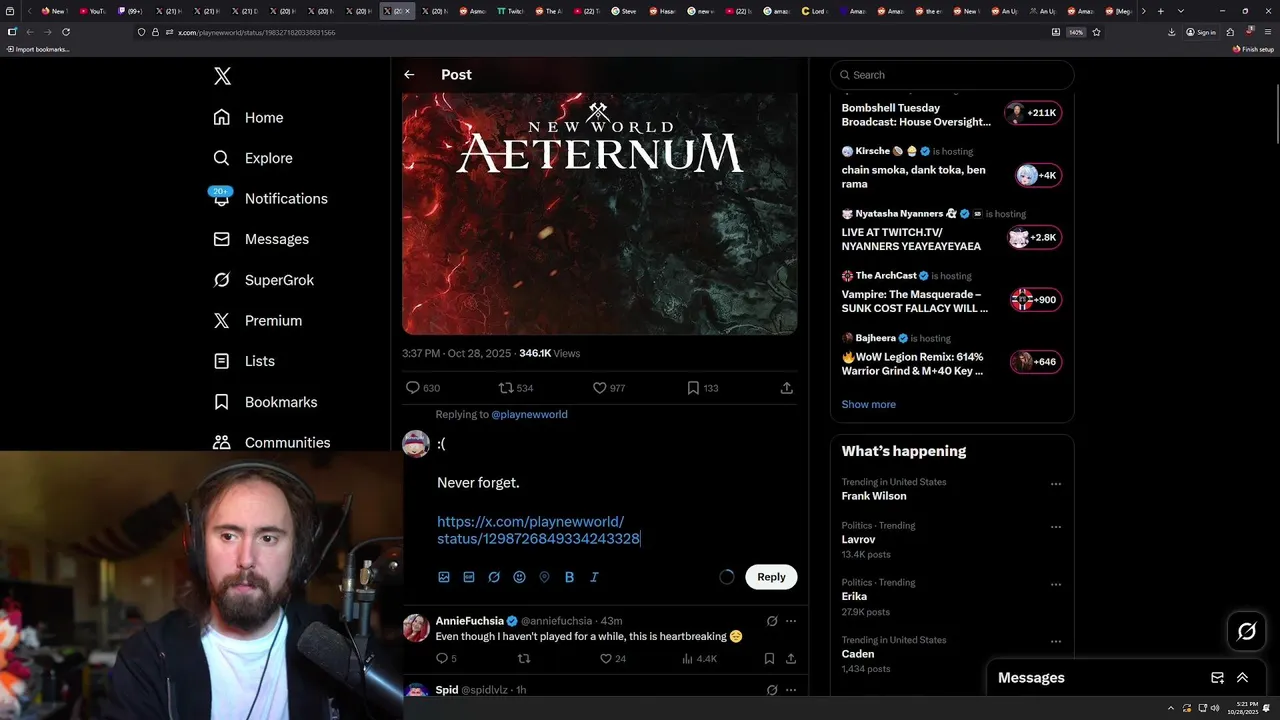This screenshot has width=1280, height=720.
Task: Like AnnieFuchsia's comment with 24 likes
Action: (605, 659)
